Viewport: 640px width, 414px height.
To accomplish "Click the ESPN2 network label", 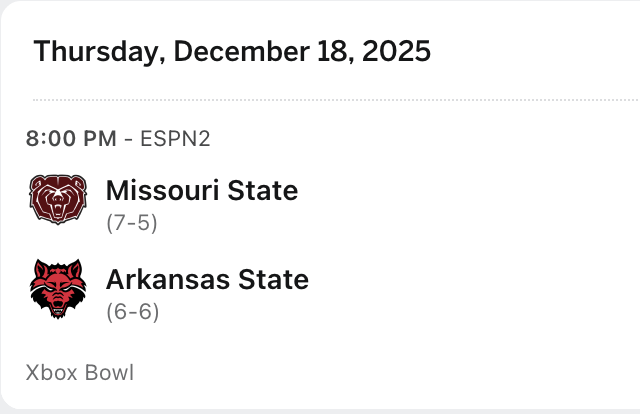I will click(177, 139).
